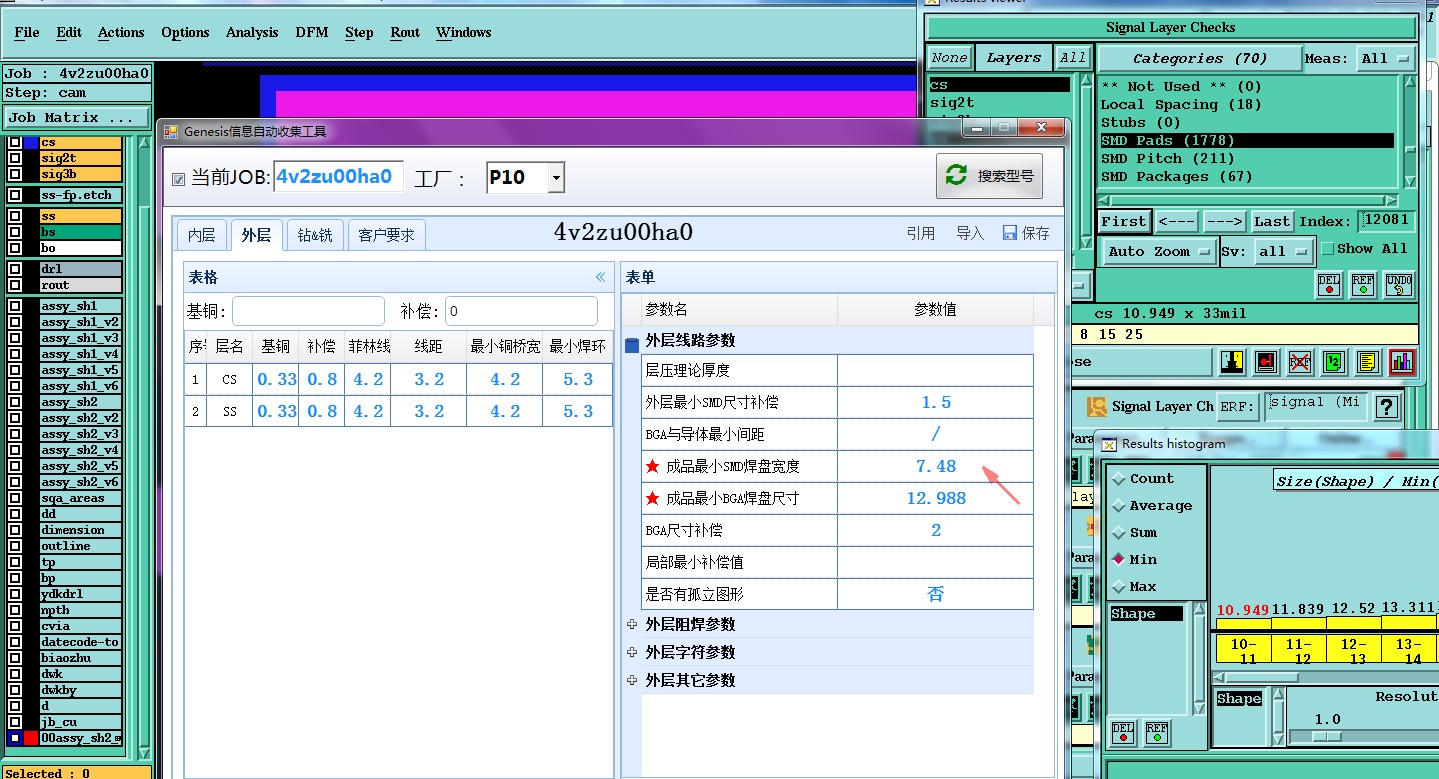Click the question mark help icon
This screenshot has height=779, width=1439.
pyautogui.click(x=1386, y=407)
